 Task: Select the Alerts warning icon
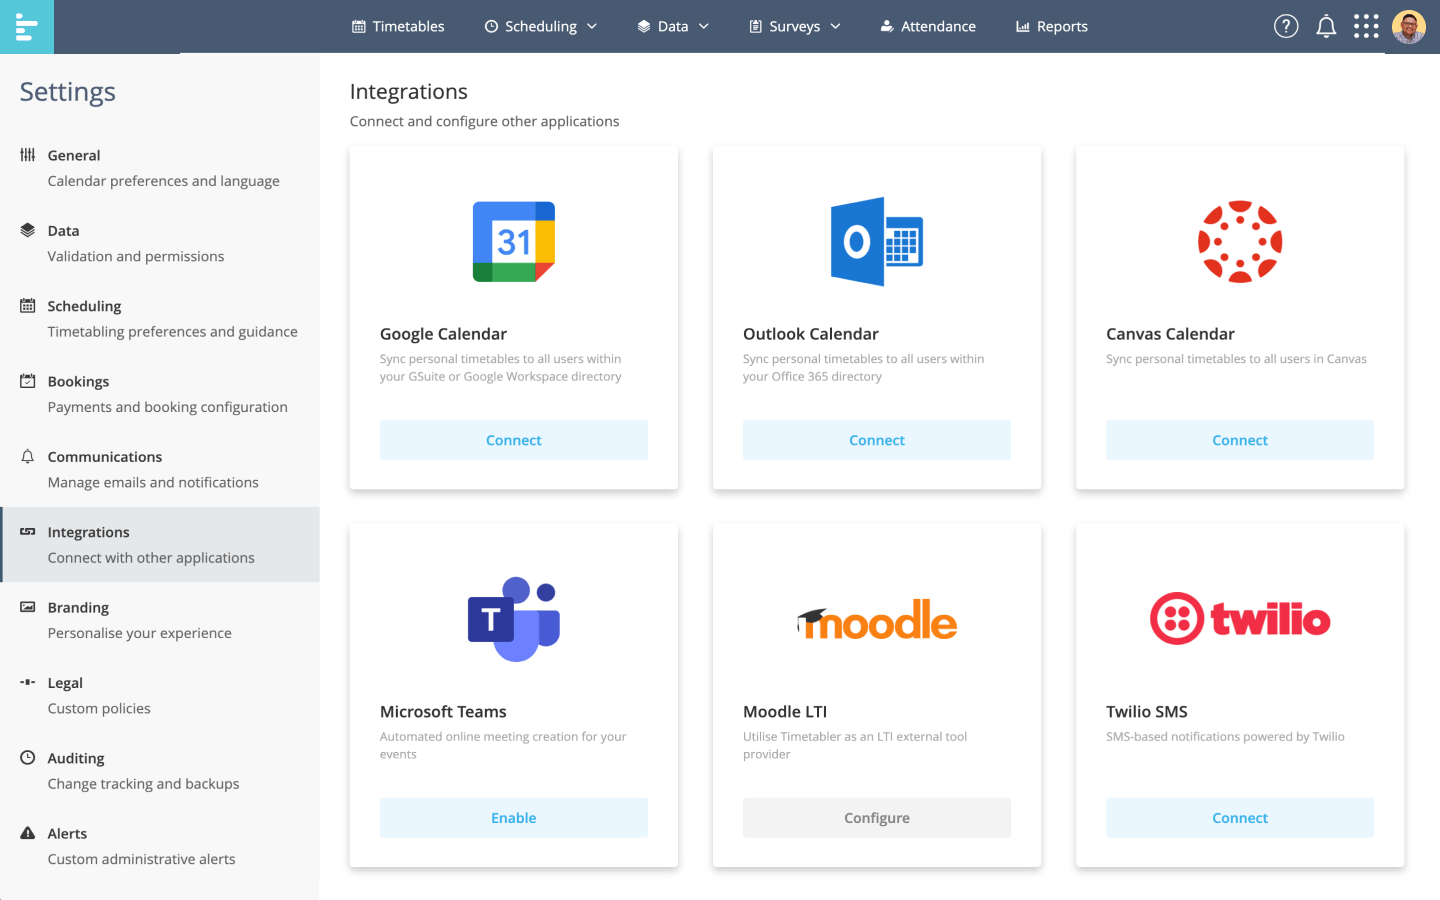coord(26,833)
